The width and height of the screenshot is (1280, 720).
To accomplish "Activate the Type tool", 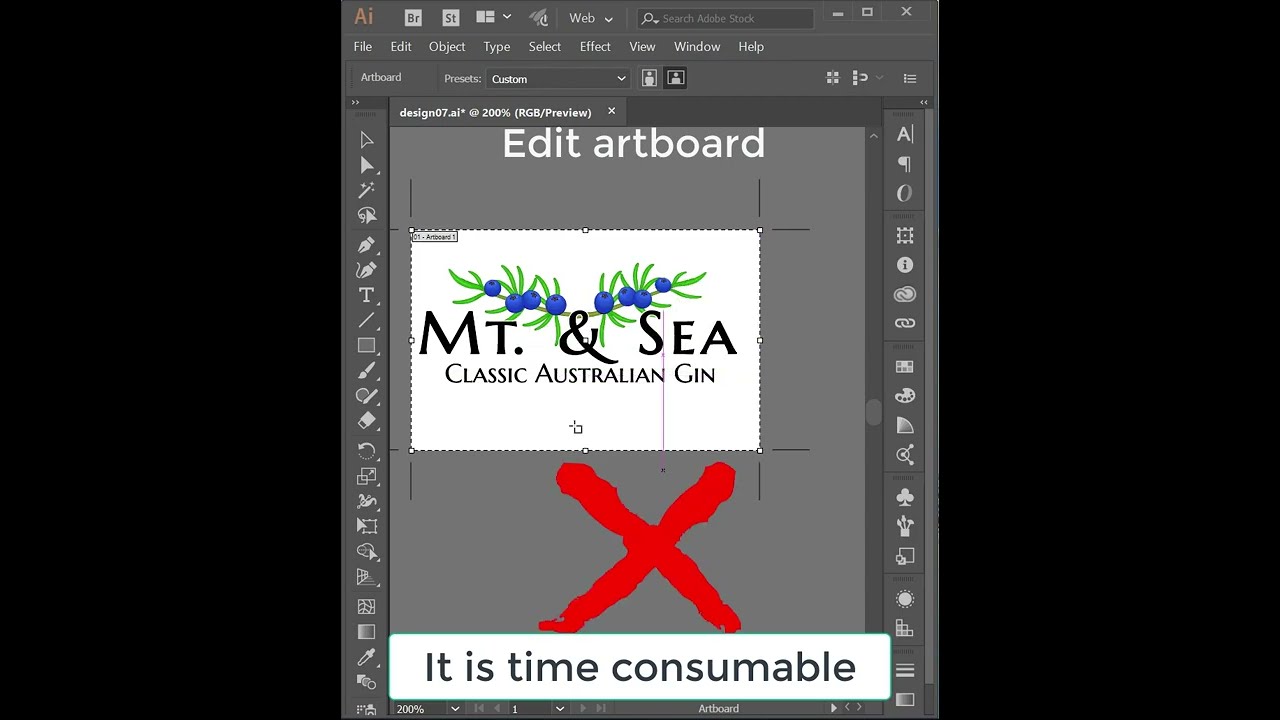I will coord(366,295).
